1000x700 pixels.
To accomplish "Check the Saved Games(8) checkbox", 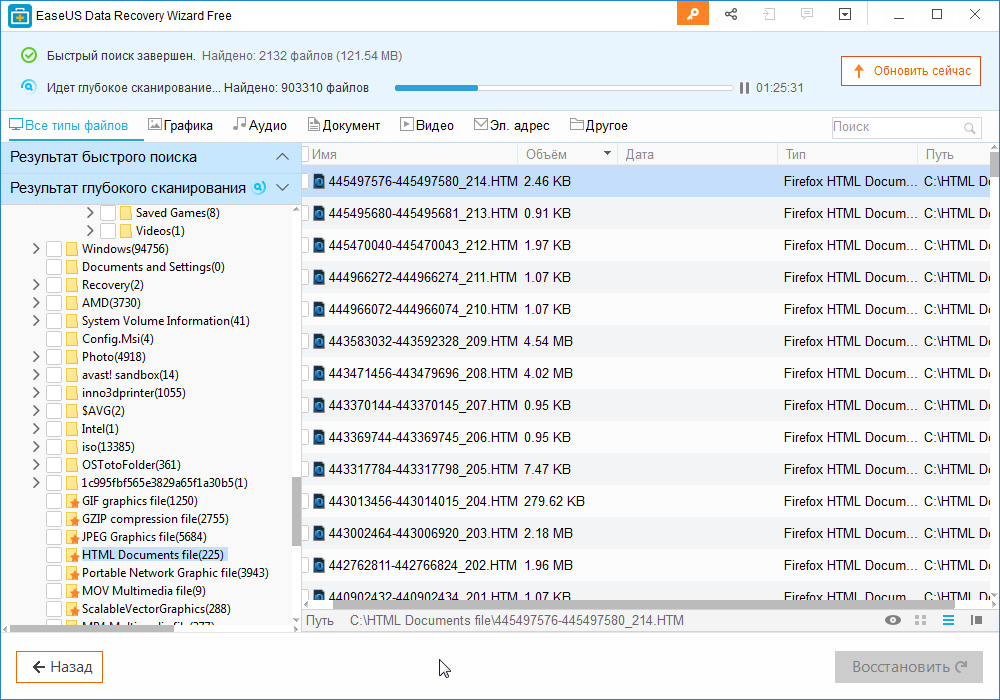I will pyautogui.click(x=108, y=213).
